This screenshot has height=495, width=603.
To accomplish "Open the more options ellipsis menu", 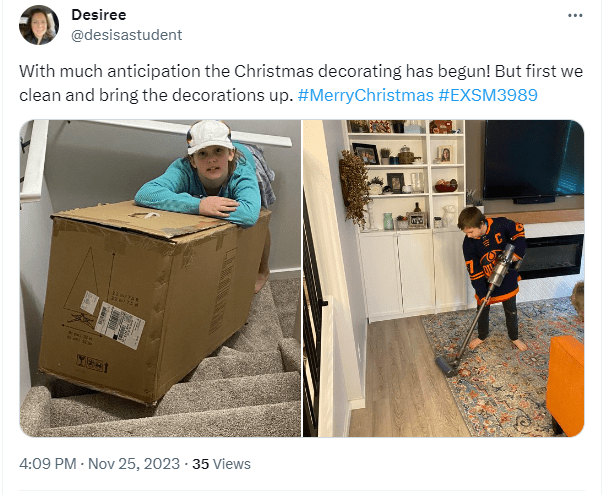I will tap(574, 16).
